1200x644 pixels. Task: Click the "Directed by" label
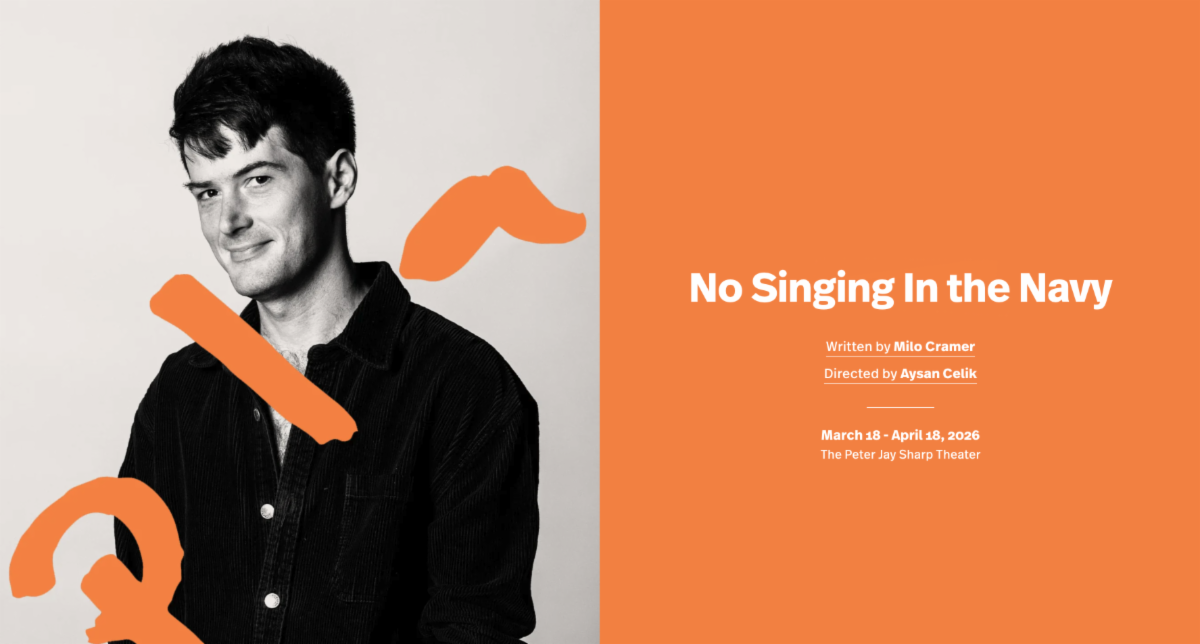pyautogui.click(x=860, y=374)
